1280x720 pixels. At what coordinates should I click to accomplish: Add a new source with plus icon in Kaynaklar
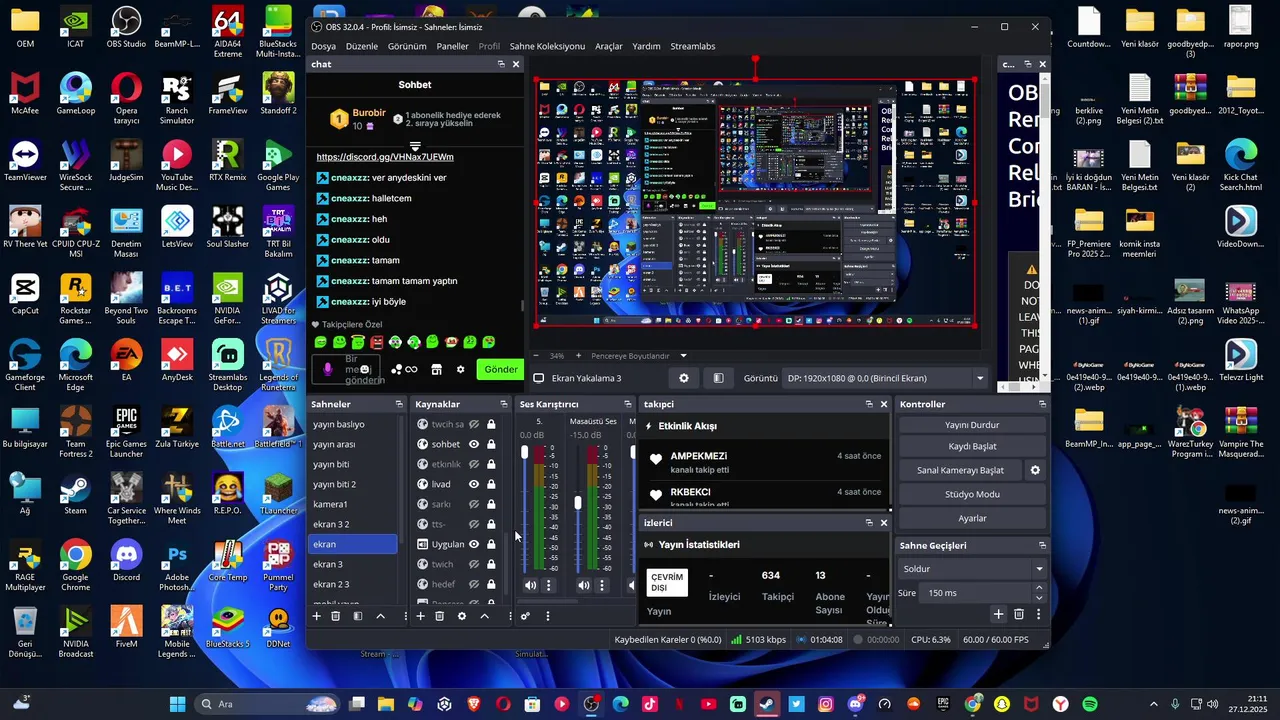click(421, 616)
